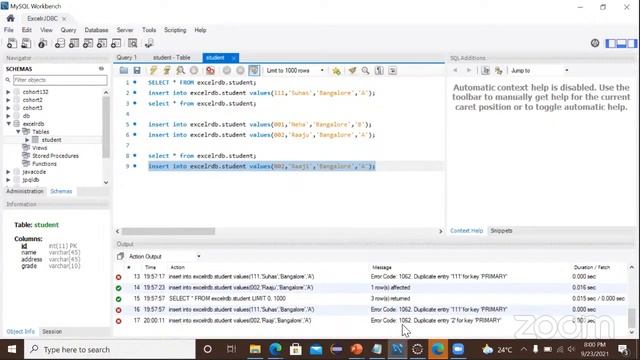This screenshot has height=360, width=640.
Task: Create a new schema icon
Action: tap(60, 43)
